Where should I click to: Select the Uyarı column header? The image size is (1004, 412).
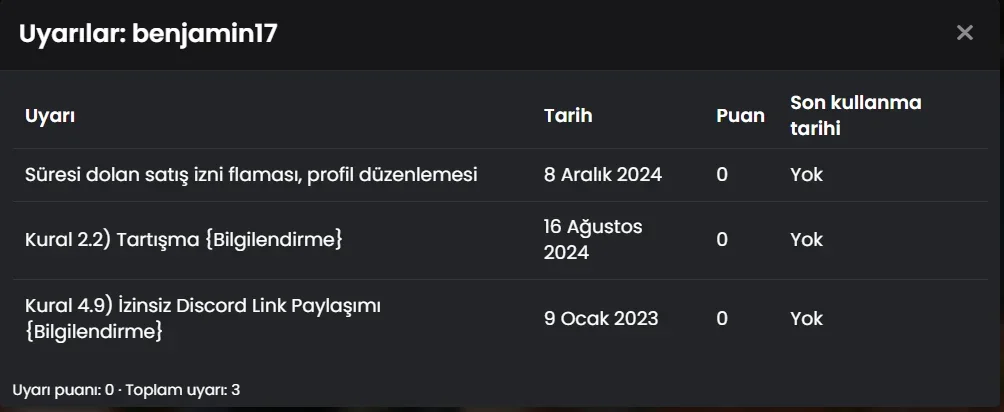50,116
